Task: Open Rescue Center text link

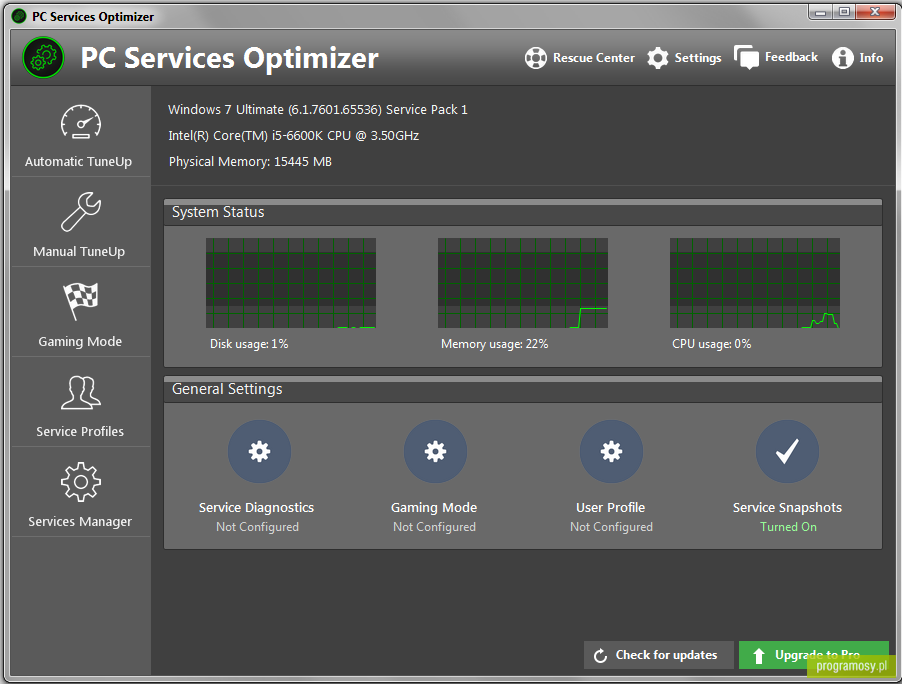Action: pyautogui.click(x=594, y=58)
